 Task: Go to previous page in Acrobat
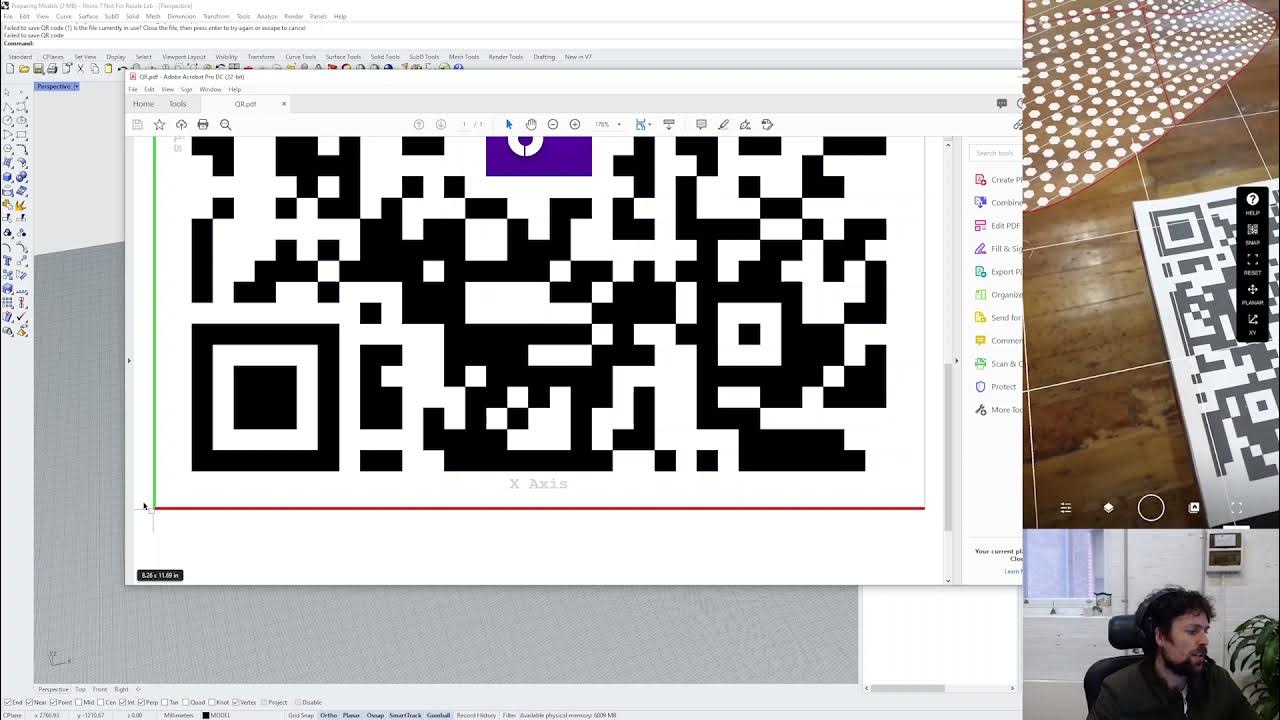click(419, 124)
